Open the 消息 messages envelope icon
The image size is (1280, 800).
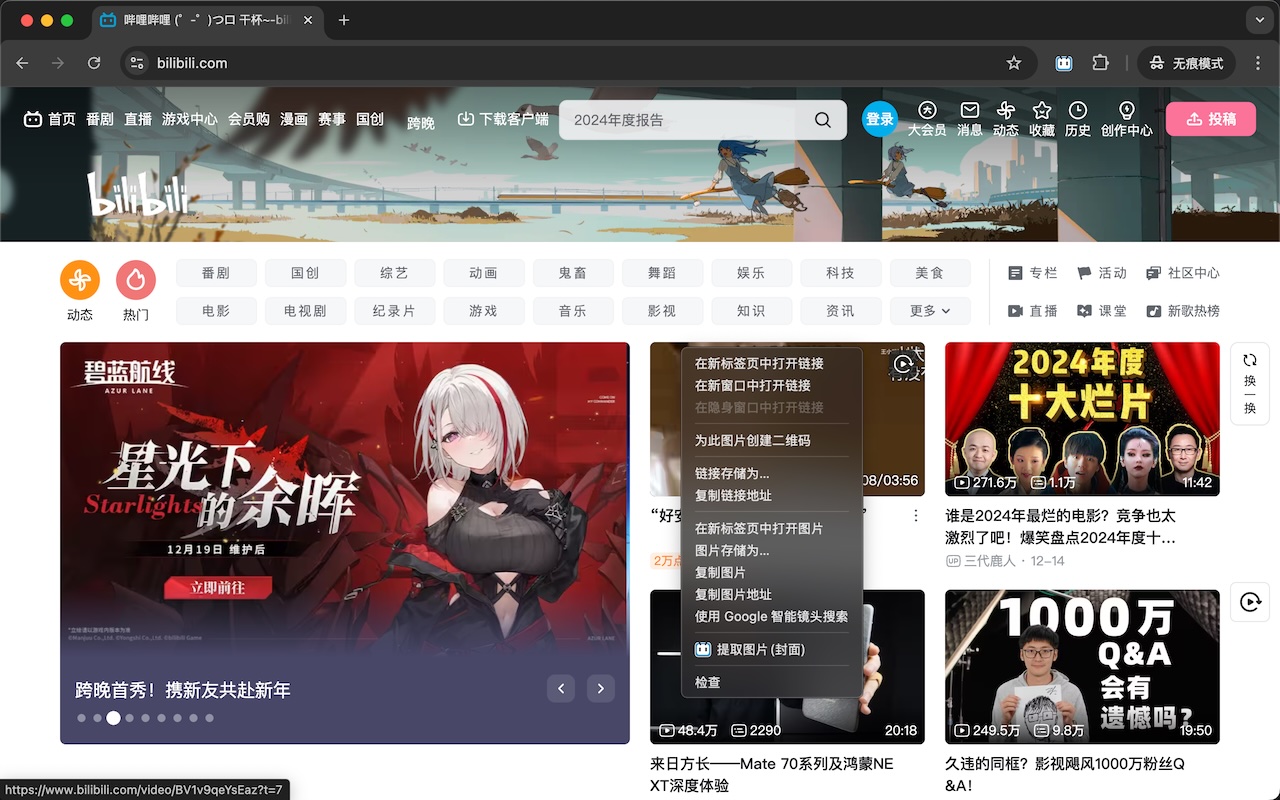click(x=968, y=111)
